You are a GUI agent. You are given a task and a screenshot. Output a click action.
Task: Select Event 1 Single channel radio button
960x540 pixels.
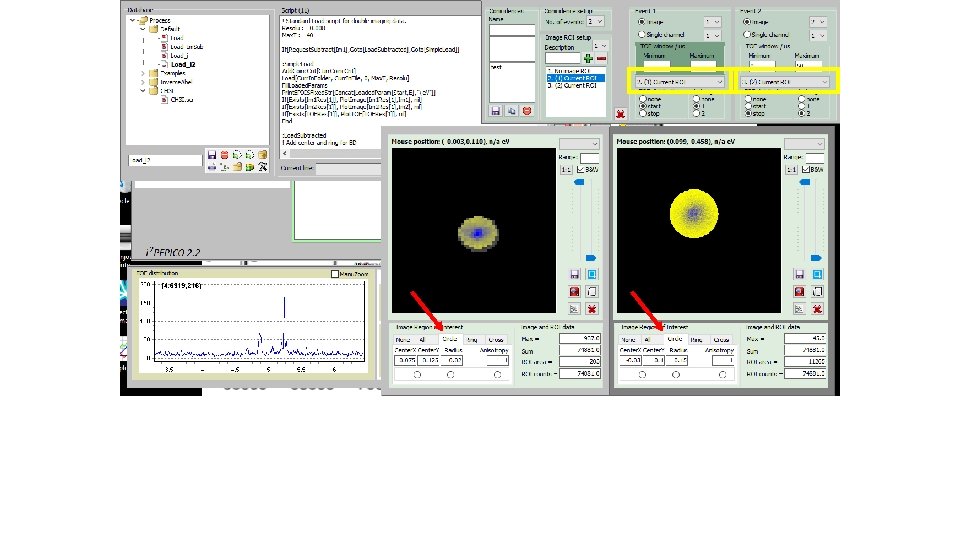[642, 34]
